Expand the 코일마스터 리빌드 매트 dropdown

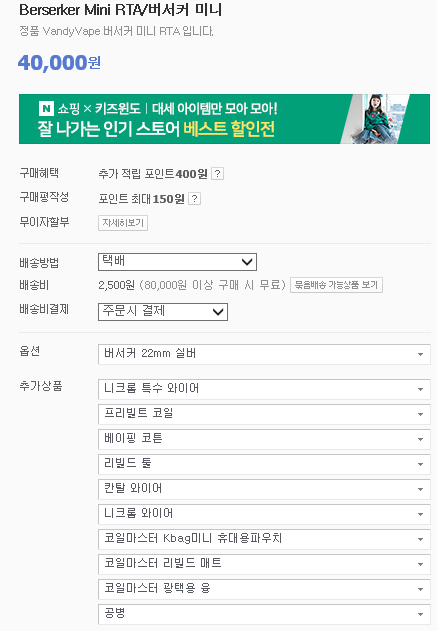click(264, 564)
